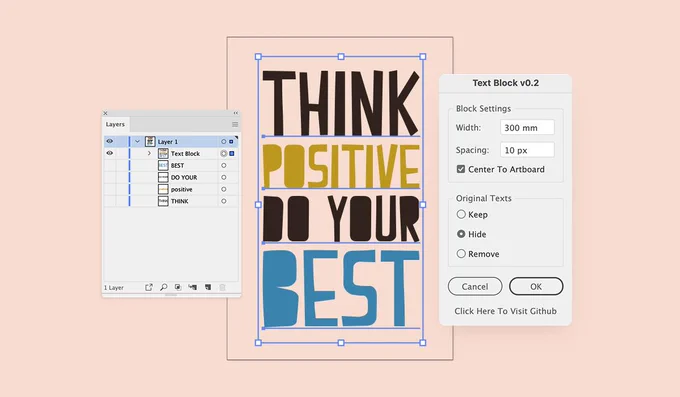This screenshot has width=680, height=397.
Task: Select the Keep radio button
Action: click(461, 214)
